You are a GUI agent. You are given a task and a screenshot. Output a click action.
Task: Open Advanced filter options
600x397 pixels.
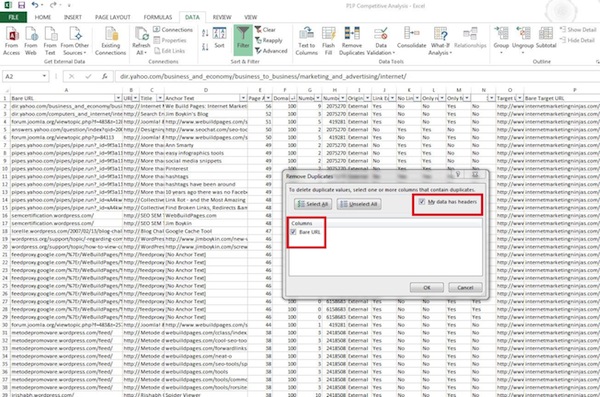[271, 51]
